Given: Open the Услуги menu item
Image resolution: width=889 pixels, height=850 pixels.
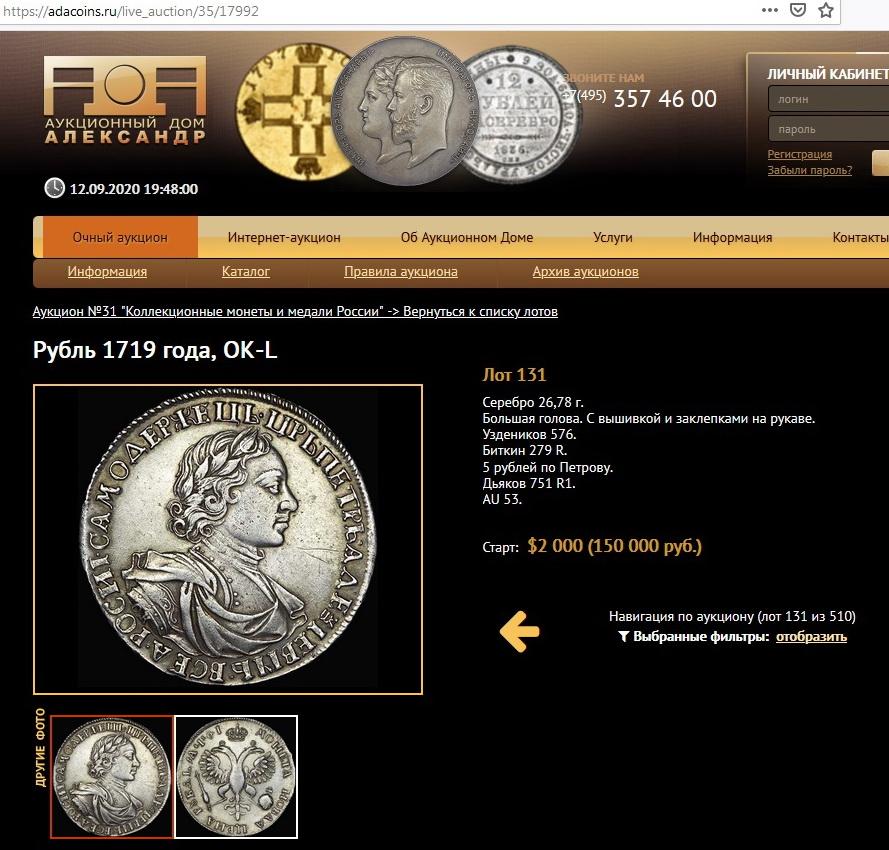Looking at the screenshot, I should pos(612,237).
